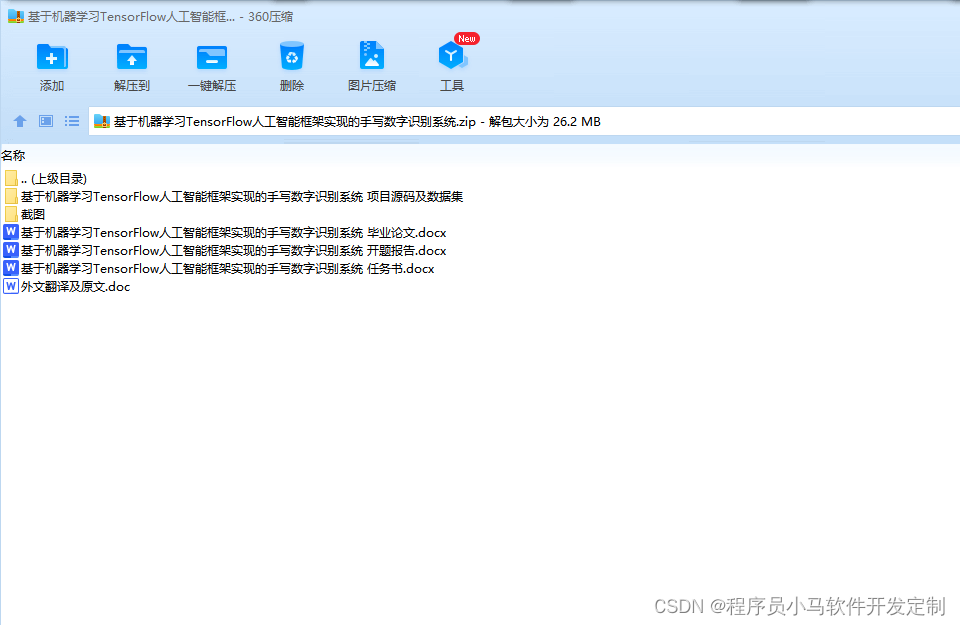Click the Word icon of 毕业论文.docx
The height and width of the screenshot is (625, 960).
11,232
